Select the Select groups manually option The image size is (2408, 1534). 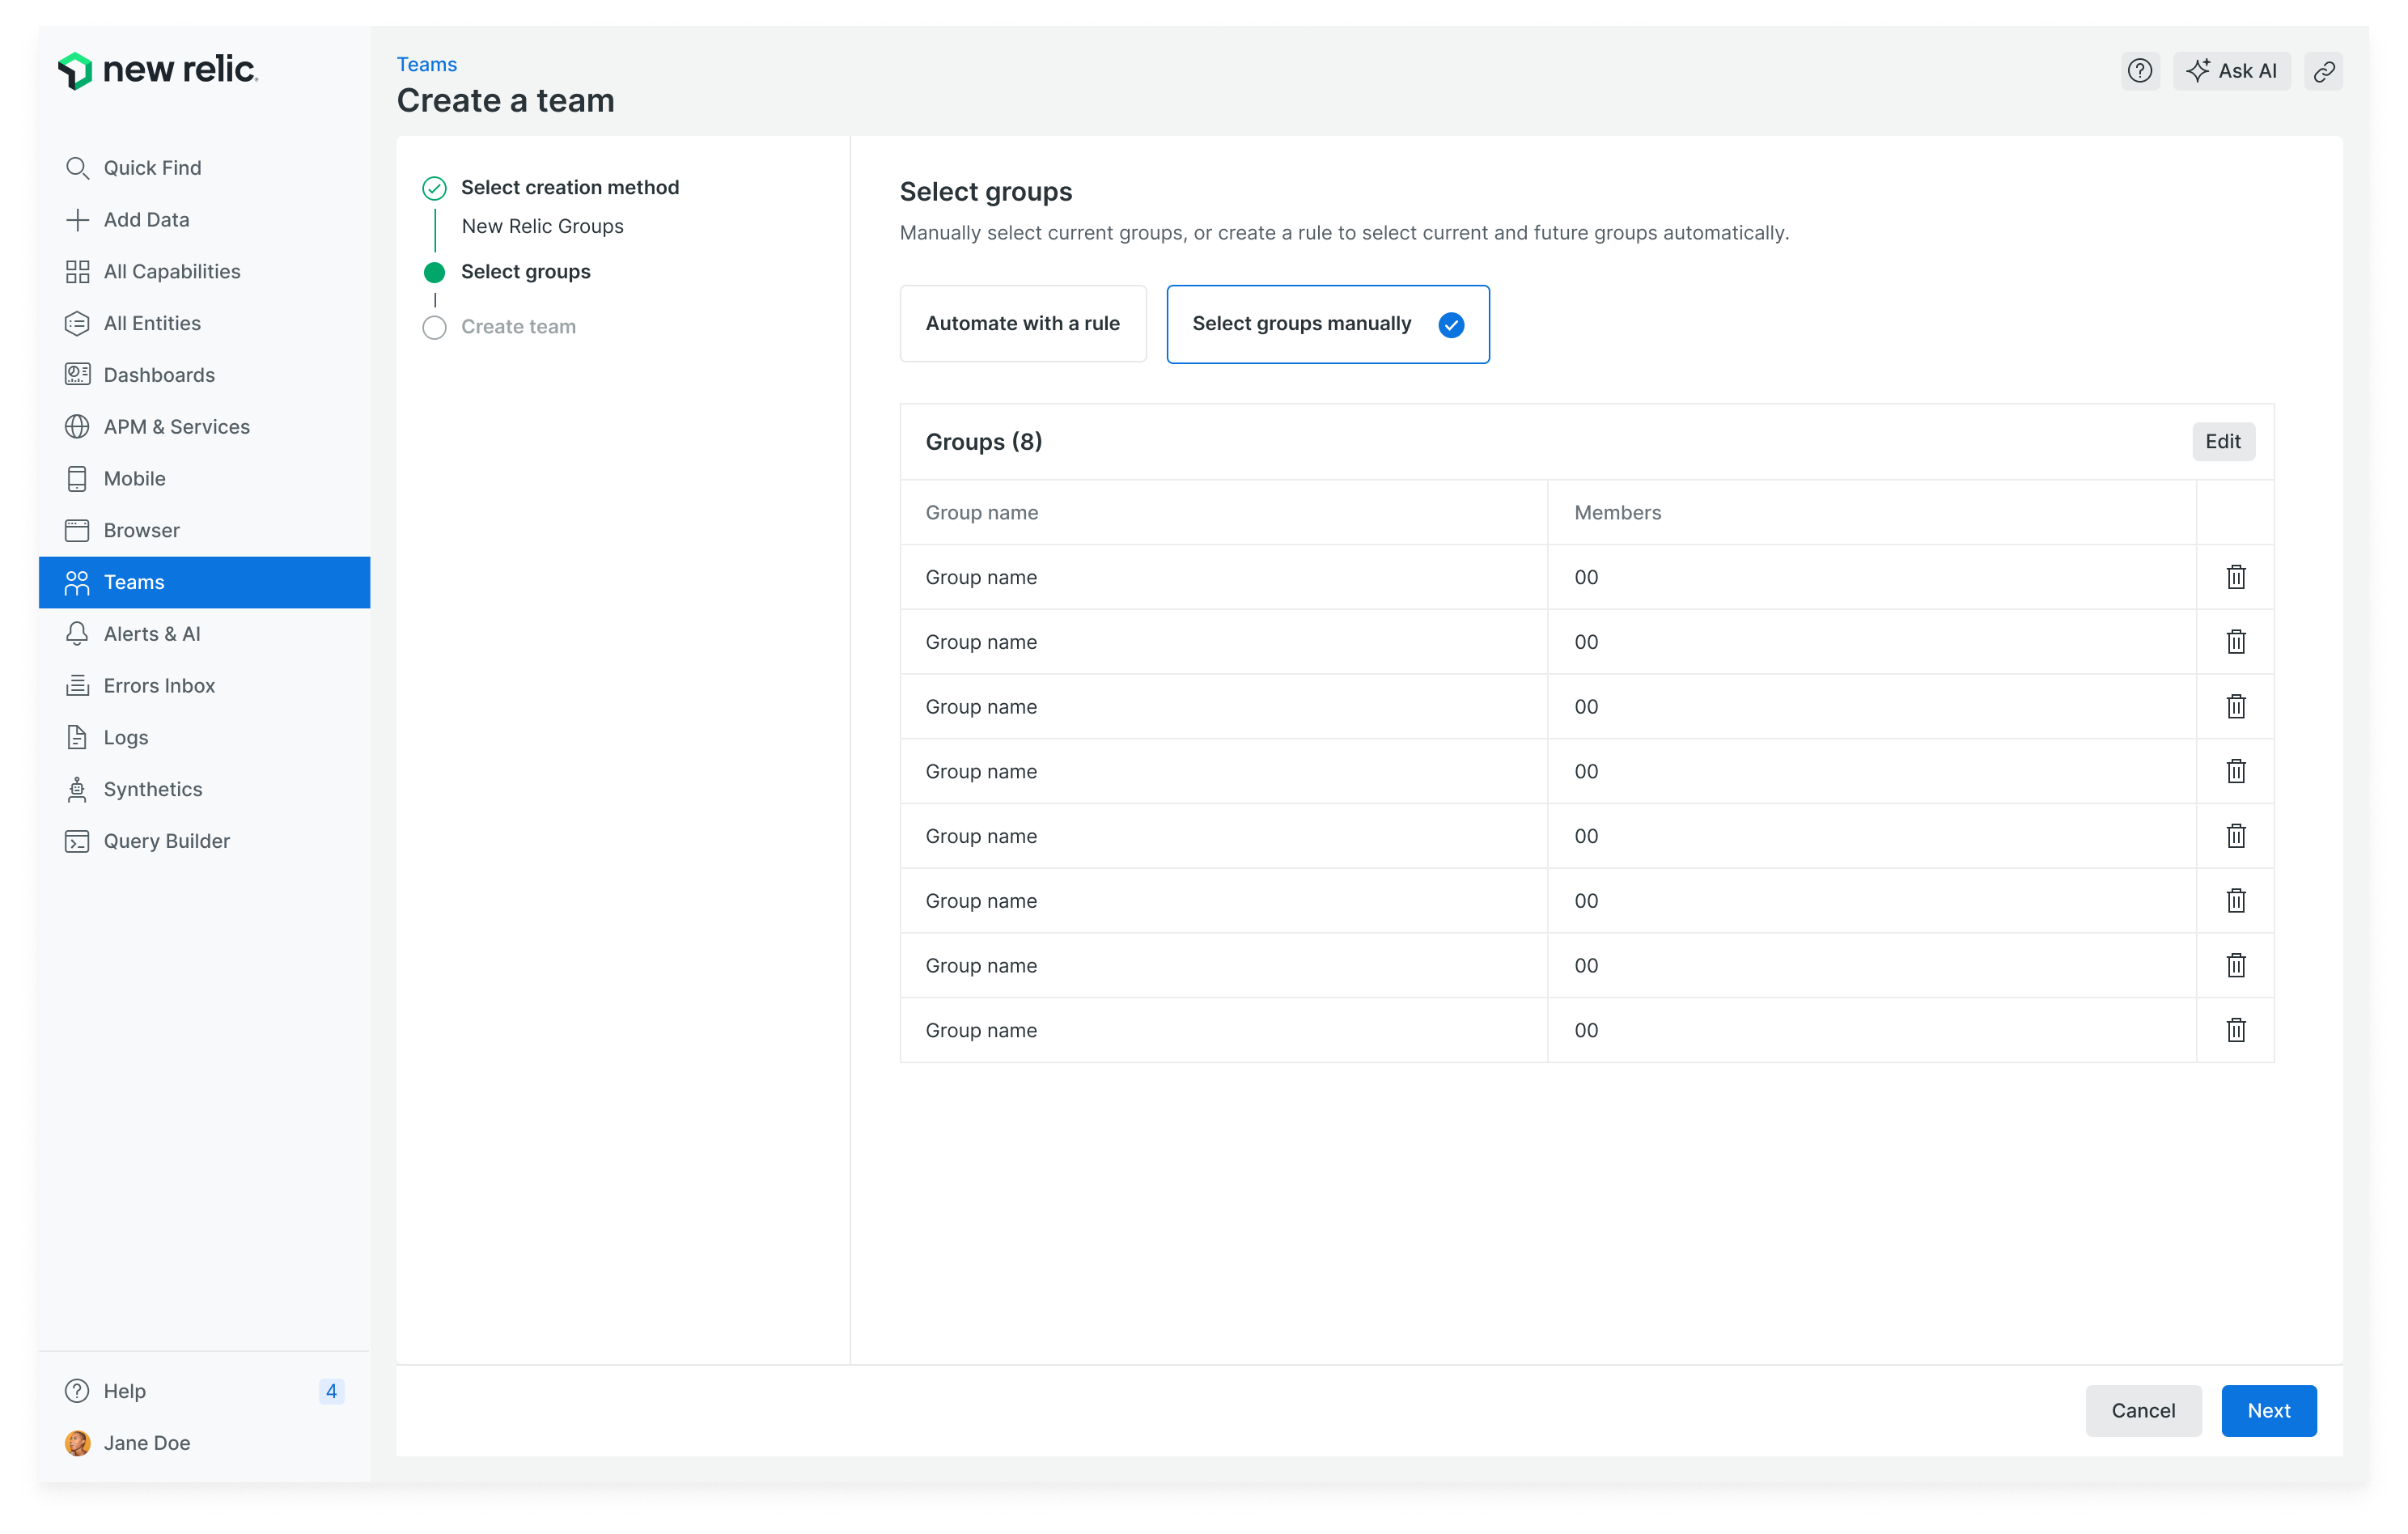coord(1327,324)
